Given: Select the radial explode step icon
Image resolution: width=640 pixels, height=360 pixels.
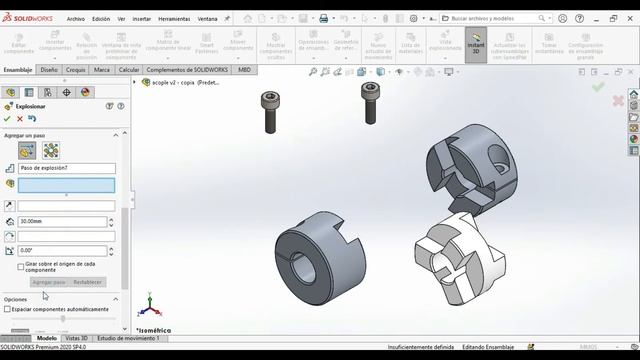Looking at the screenshot, I should 51,151.
